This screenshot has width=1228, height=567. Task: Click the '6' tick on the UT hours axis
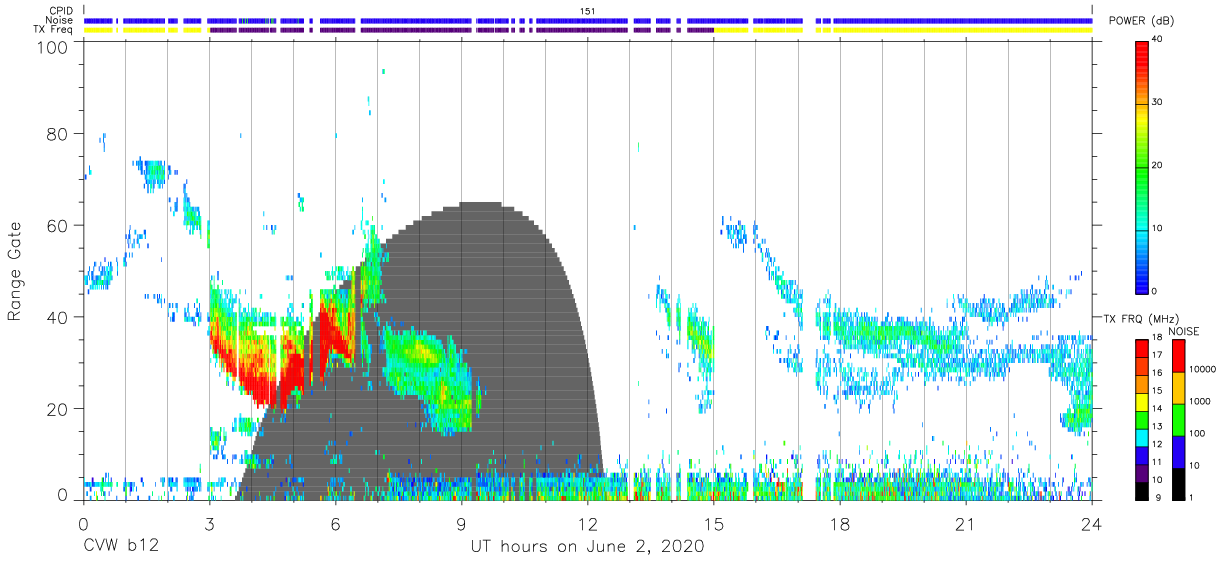[x=335, y=524]
